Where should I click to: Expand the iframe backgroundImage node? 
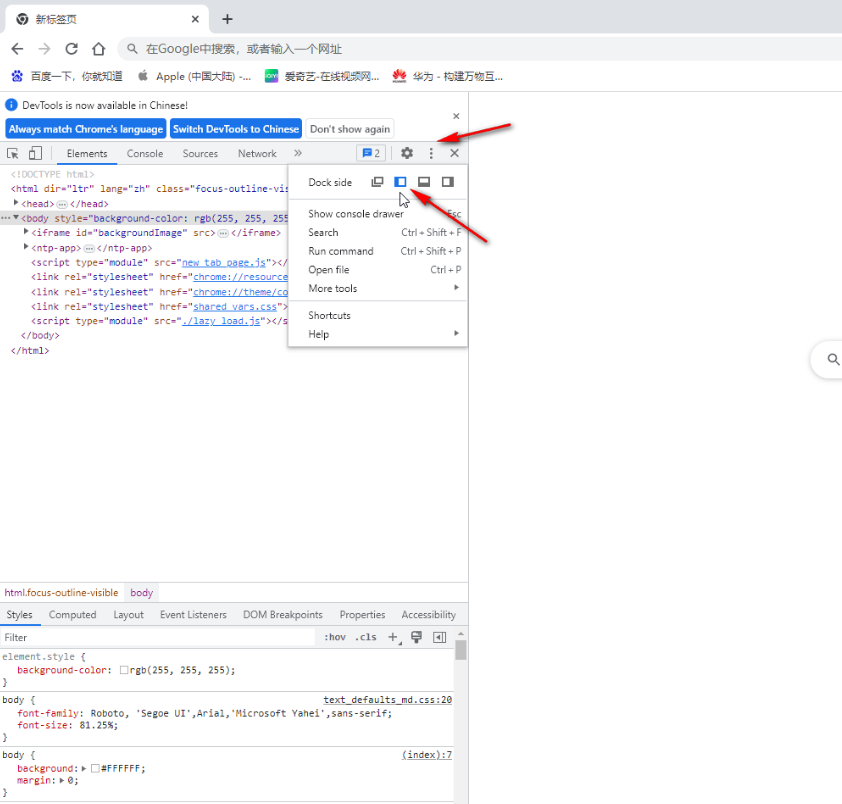[26, 232]
